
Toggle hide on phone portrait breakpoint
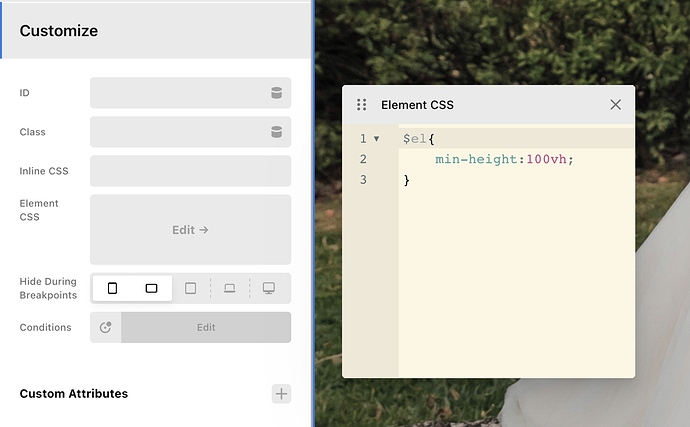point(112,288)
